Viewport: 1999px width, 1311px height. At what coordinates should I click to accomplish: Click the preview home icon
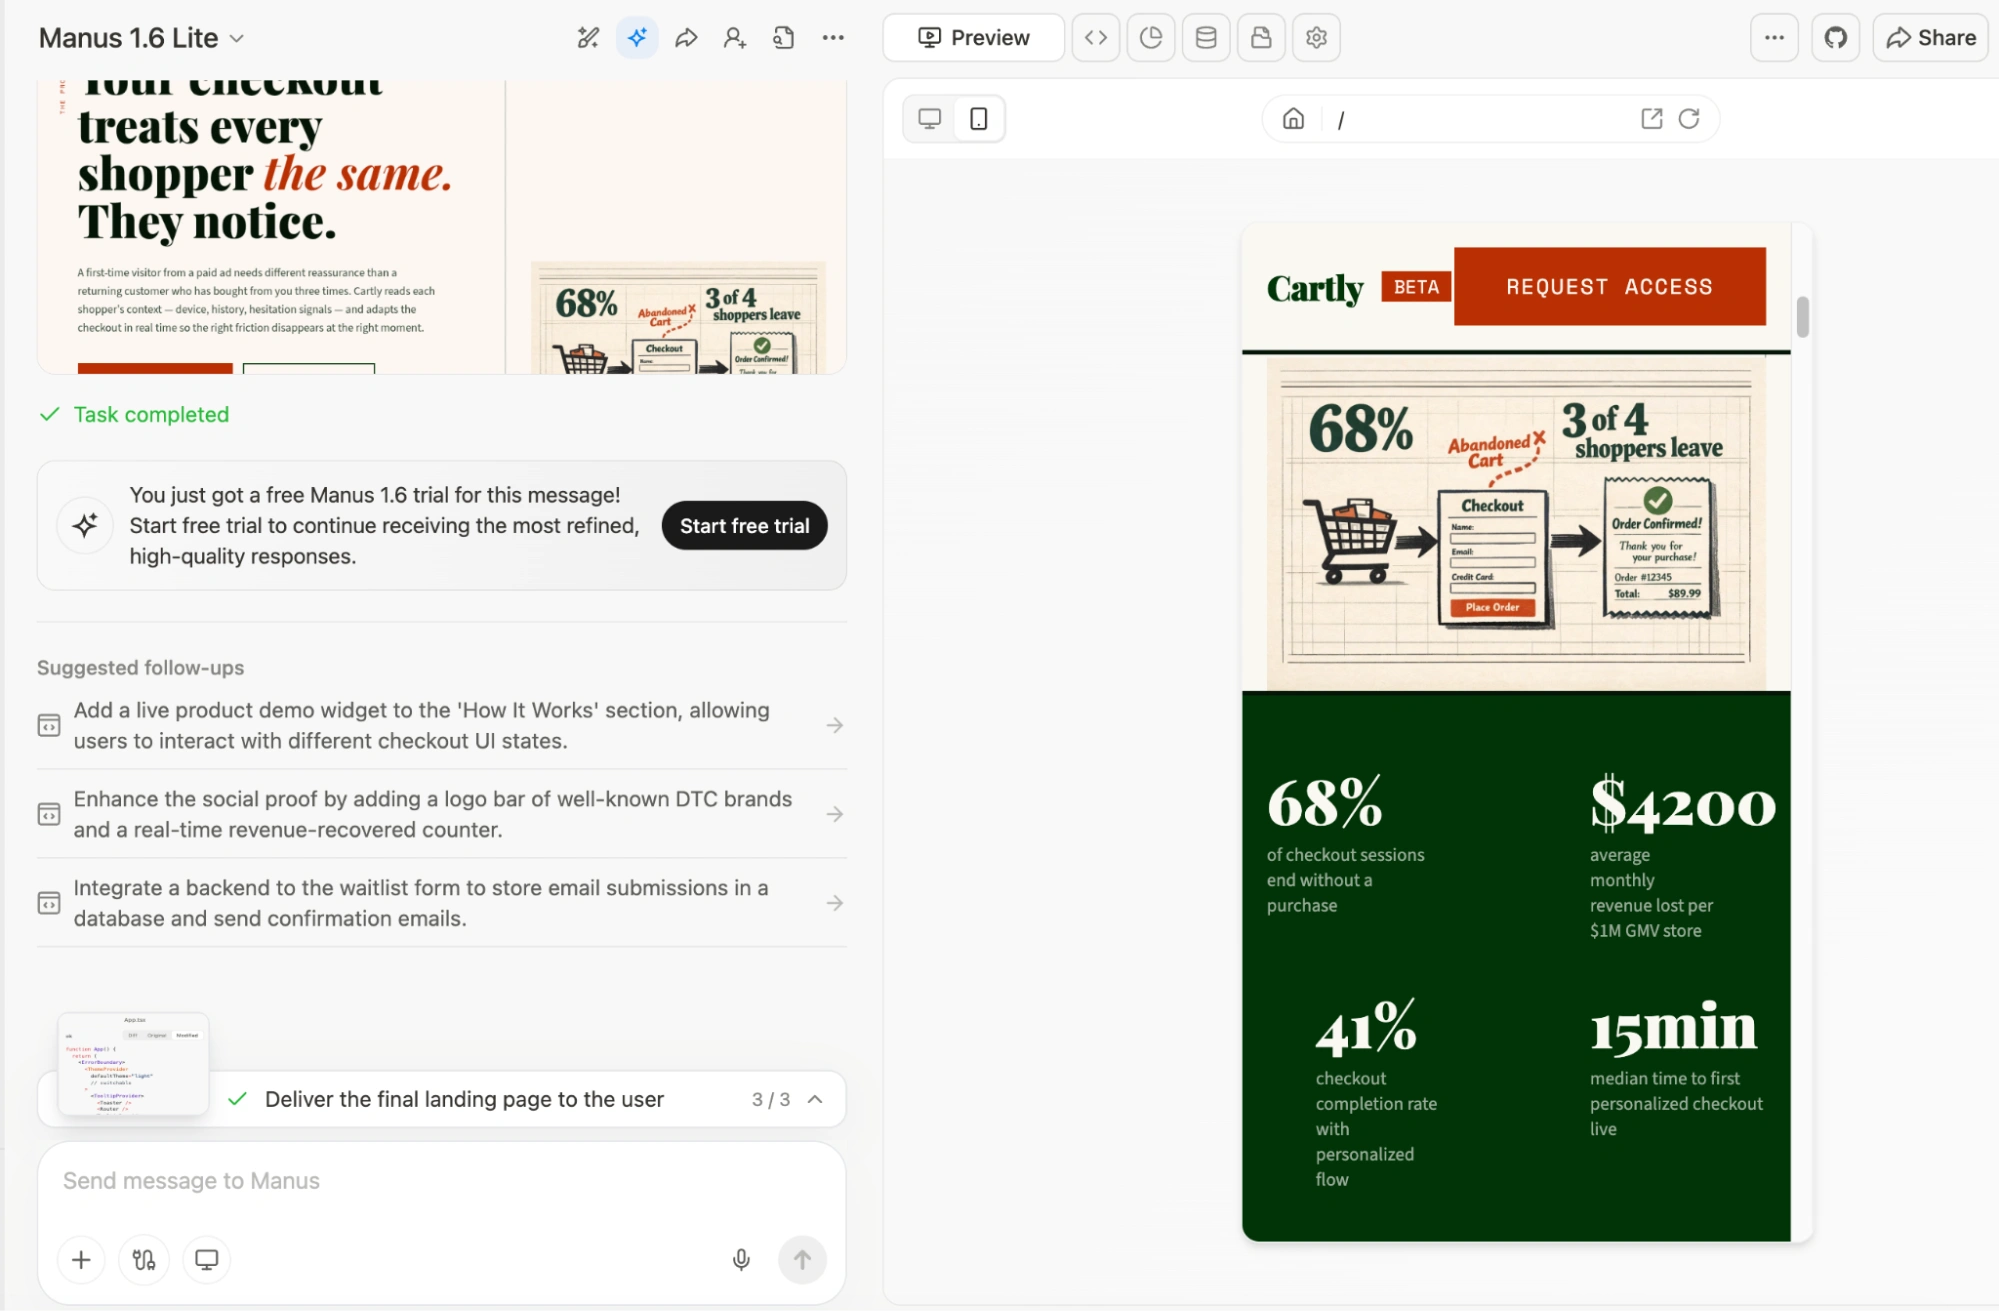[1293, 119]
